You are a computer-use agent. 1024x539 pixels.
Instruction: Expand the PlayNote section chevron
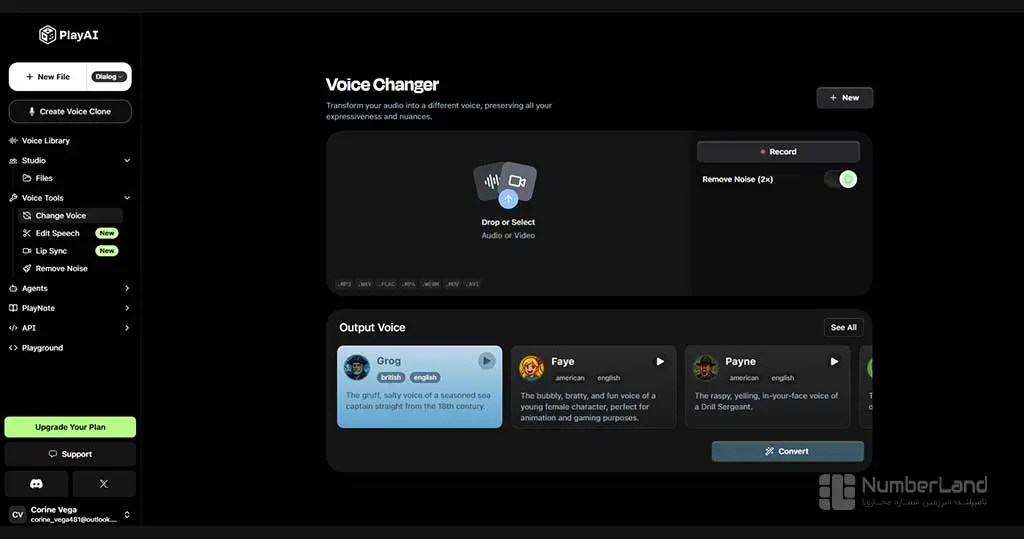(x=127, y=308)
